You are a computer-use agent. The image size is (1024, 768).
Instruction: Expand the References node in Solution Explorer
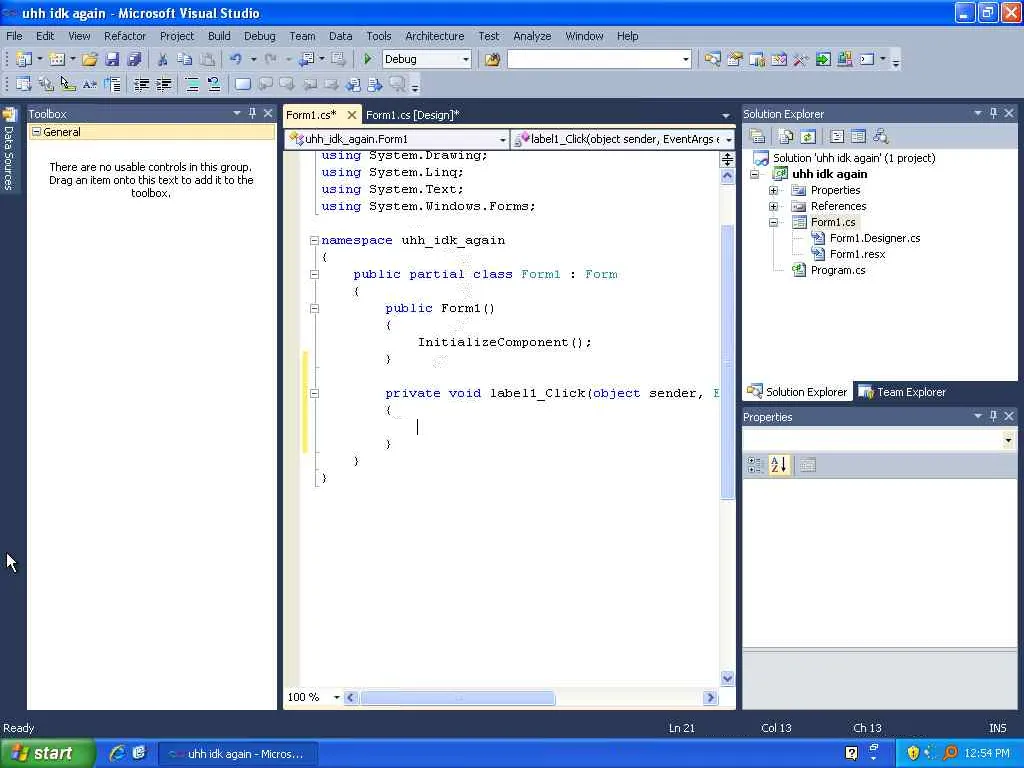click(x=773, y=206)
